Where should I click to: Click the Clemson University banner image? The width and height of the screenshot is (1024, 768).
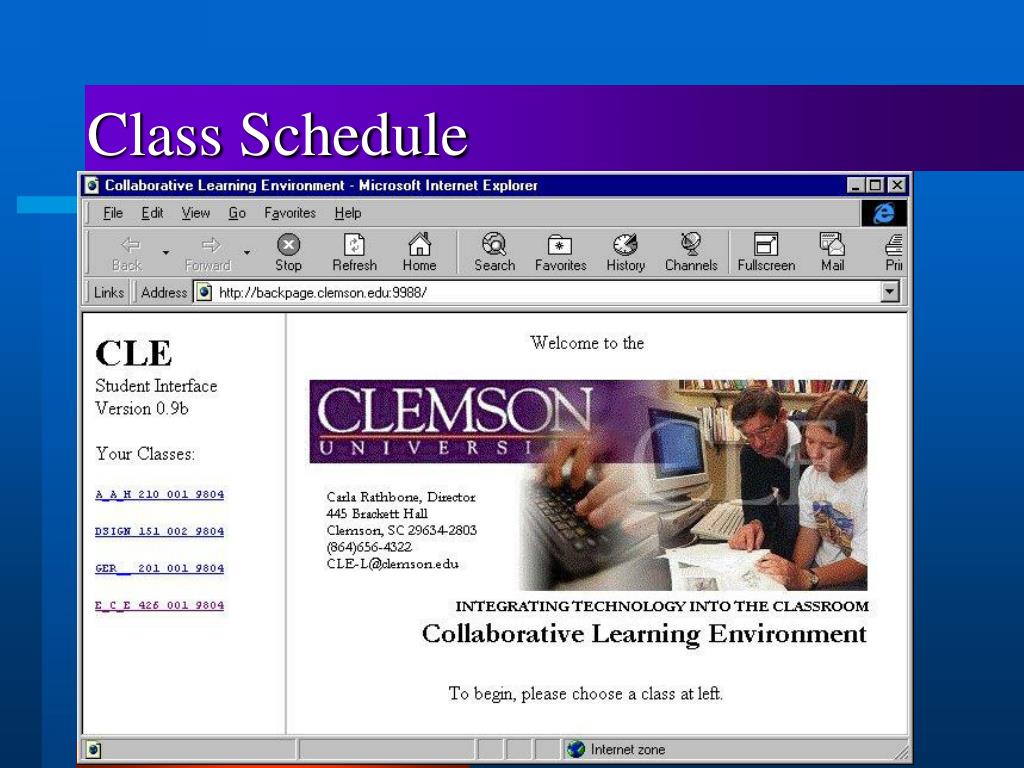coord(588,485)
